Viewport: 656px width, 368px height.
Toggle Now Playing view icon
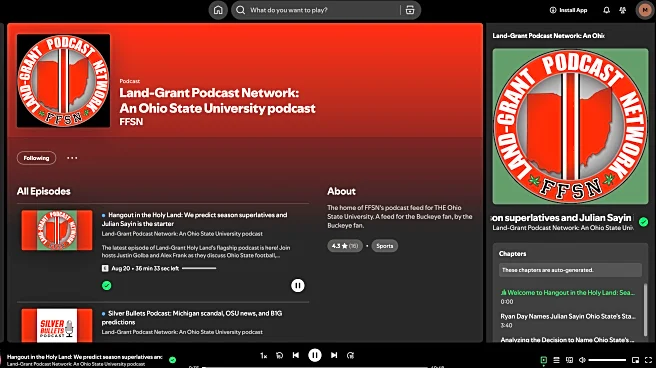[543, 360]
